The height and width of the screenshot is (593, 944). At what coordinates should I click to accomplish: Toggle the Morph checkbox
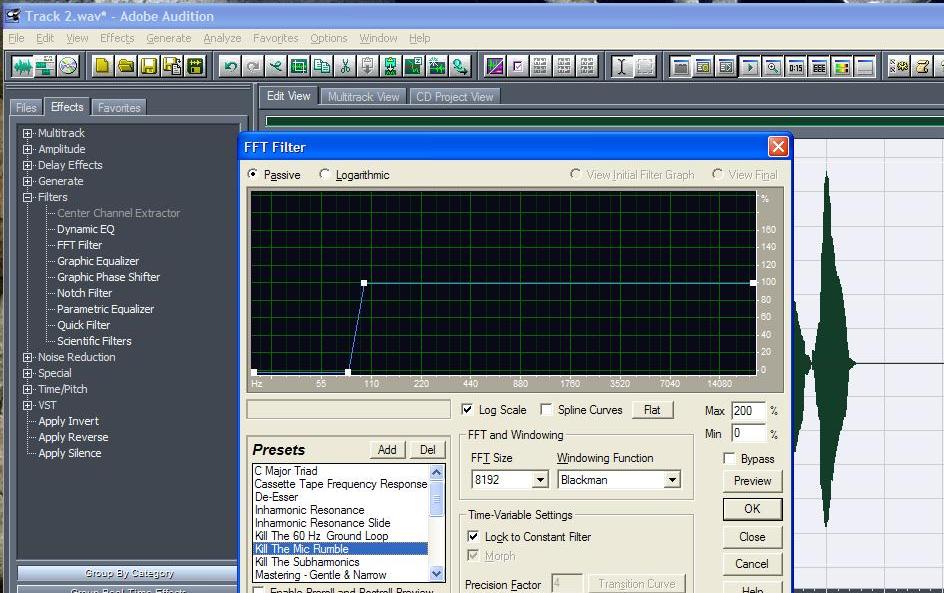pos(473,555)
